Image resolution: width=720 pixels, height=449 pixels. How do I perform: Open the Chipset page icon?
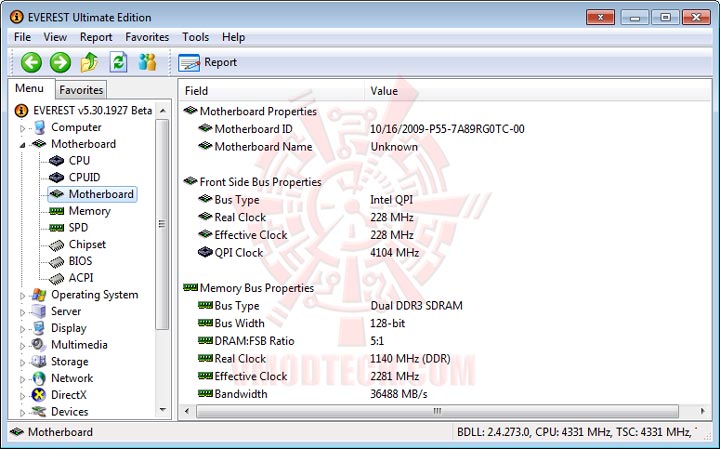pos(56,245)
